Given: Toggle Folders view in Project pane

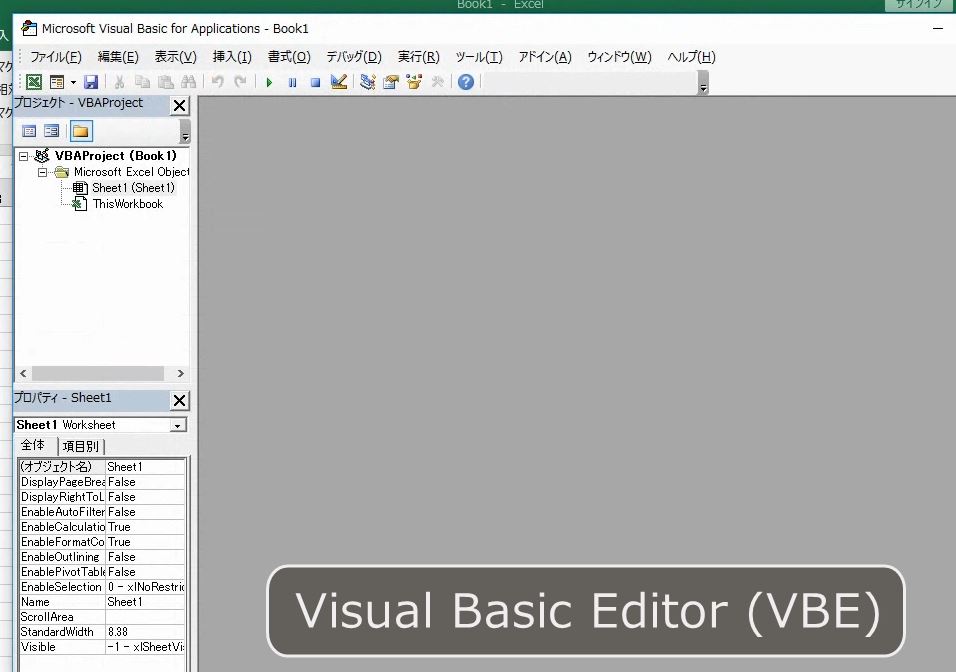Looking at the screenshot, I should click(80, 131).
